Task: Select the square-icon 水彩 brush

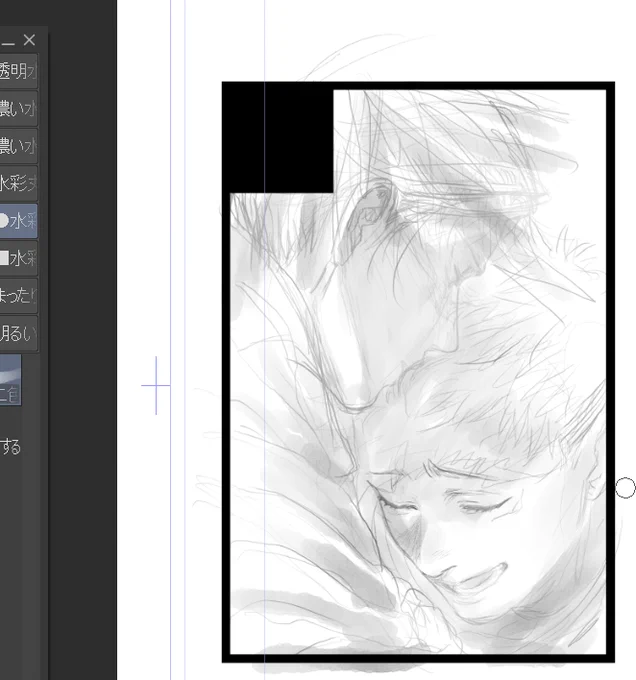Action: point(18,258)
